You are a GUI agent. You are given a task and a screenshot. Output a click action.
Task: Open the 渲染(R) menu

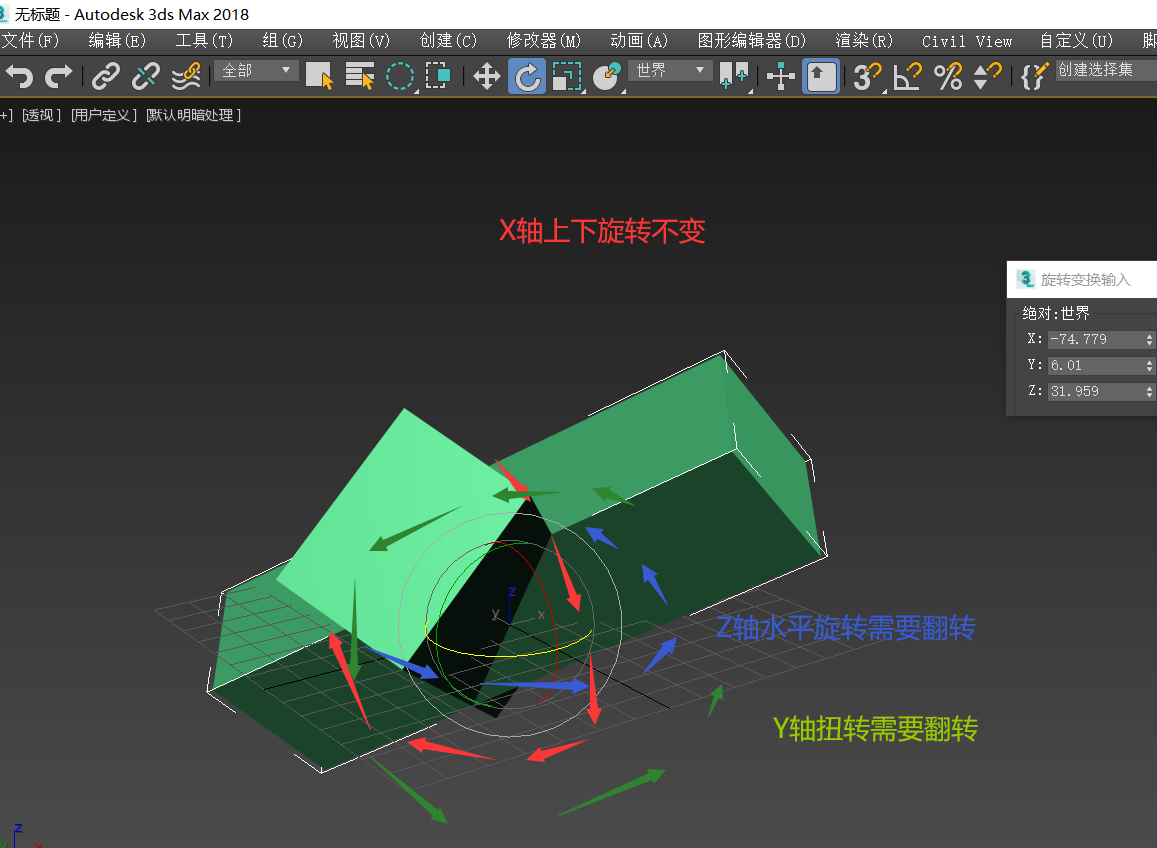click(864, 41)
